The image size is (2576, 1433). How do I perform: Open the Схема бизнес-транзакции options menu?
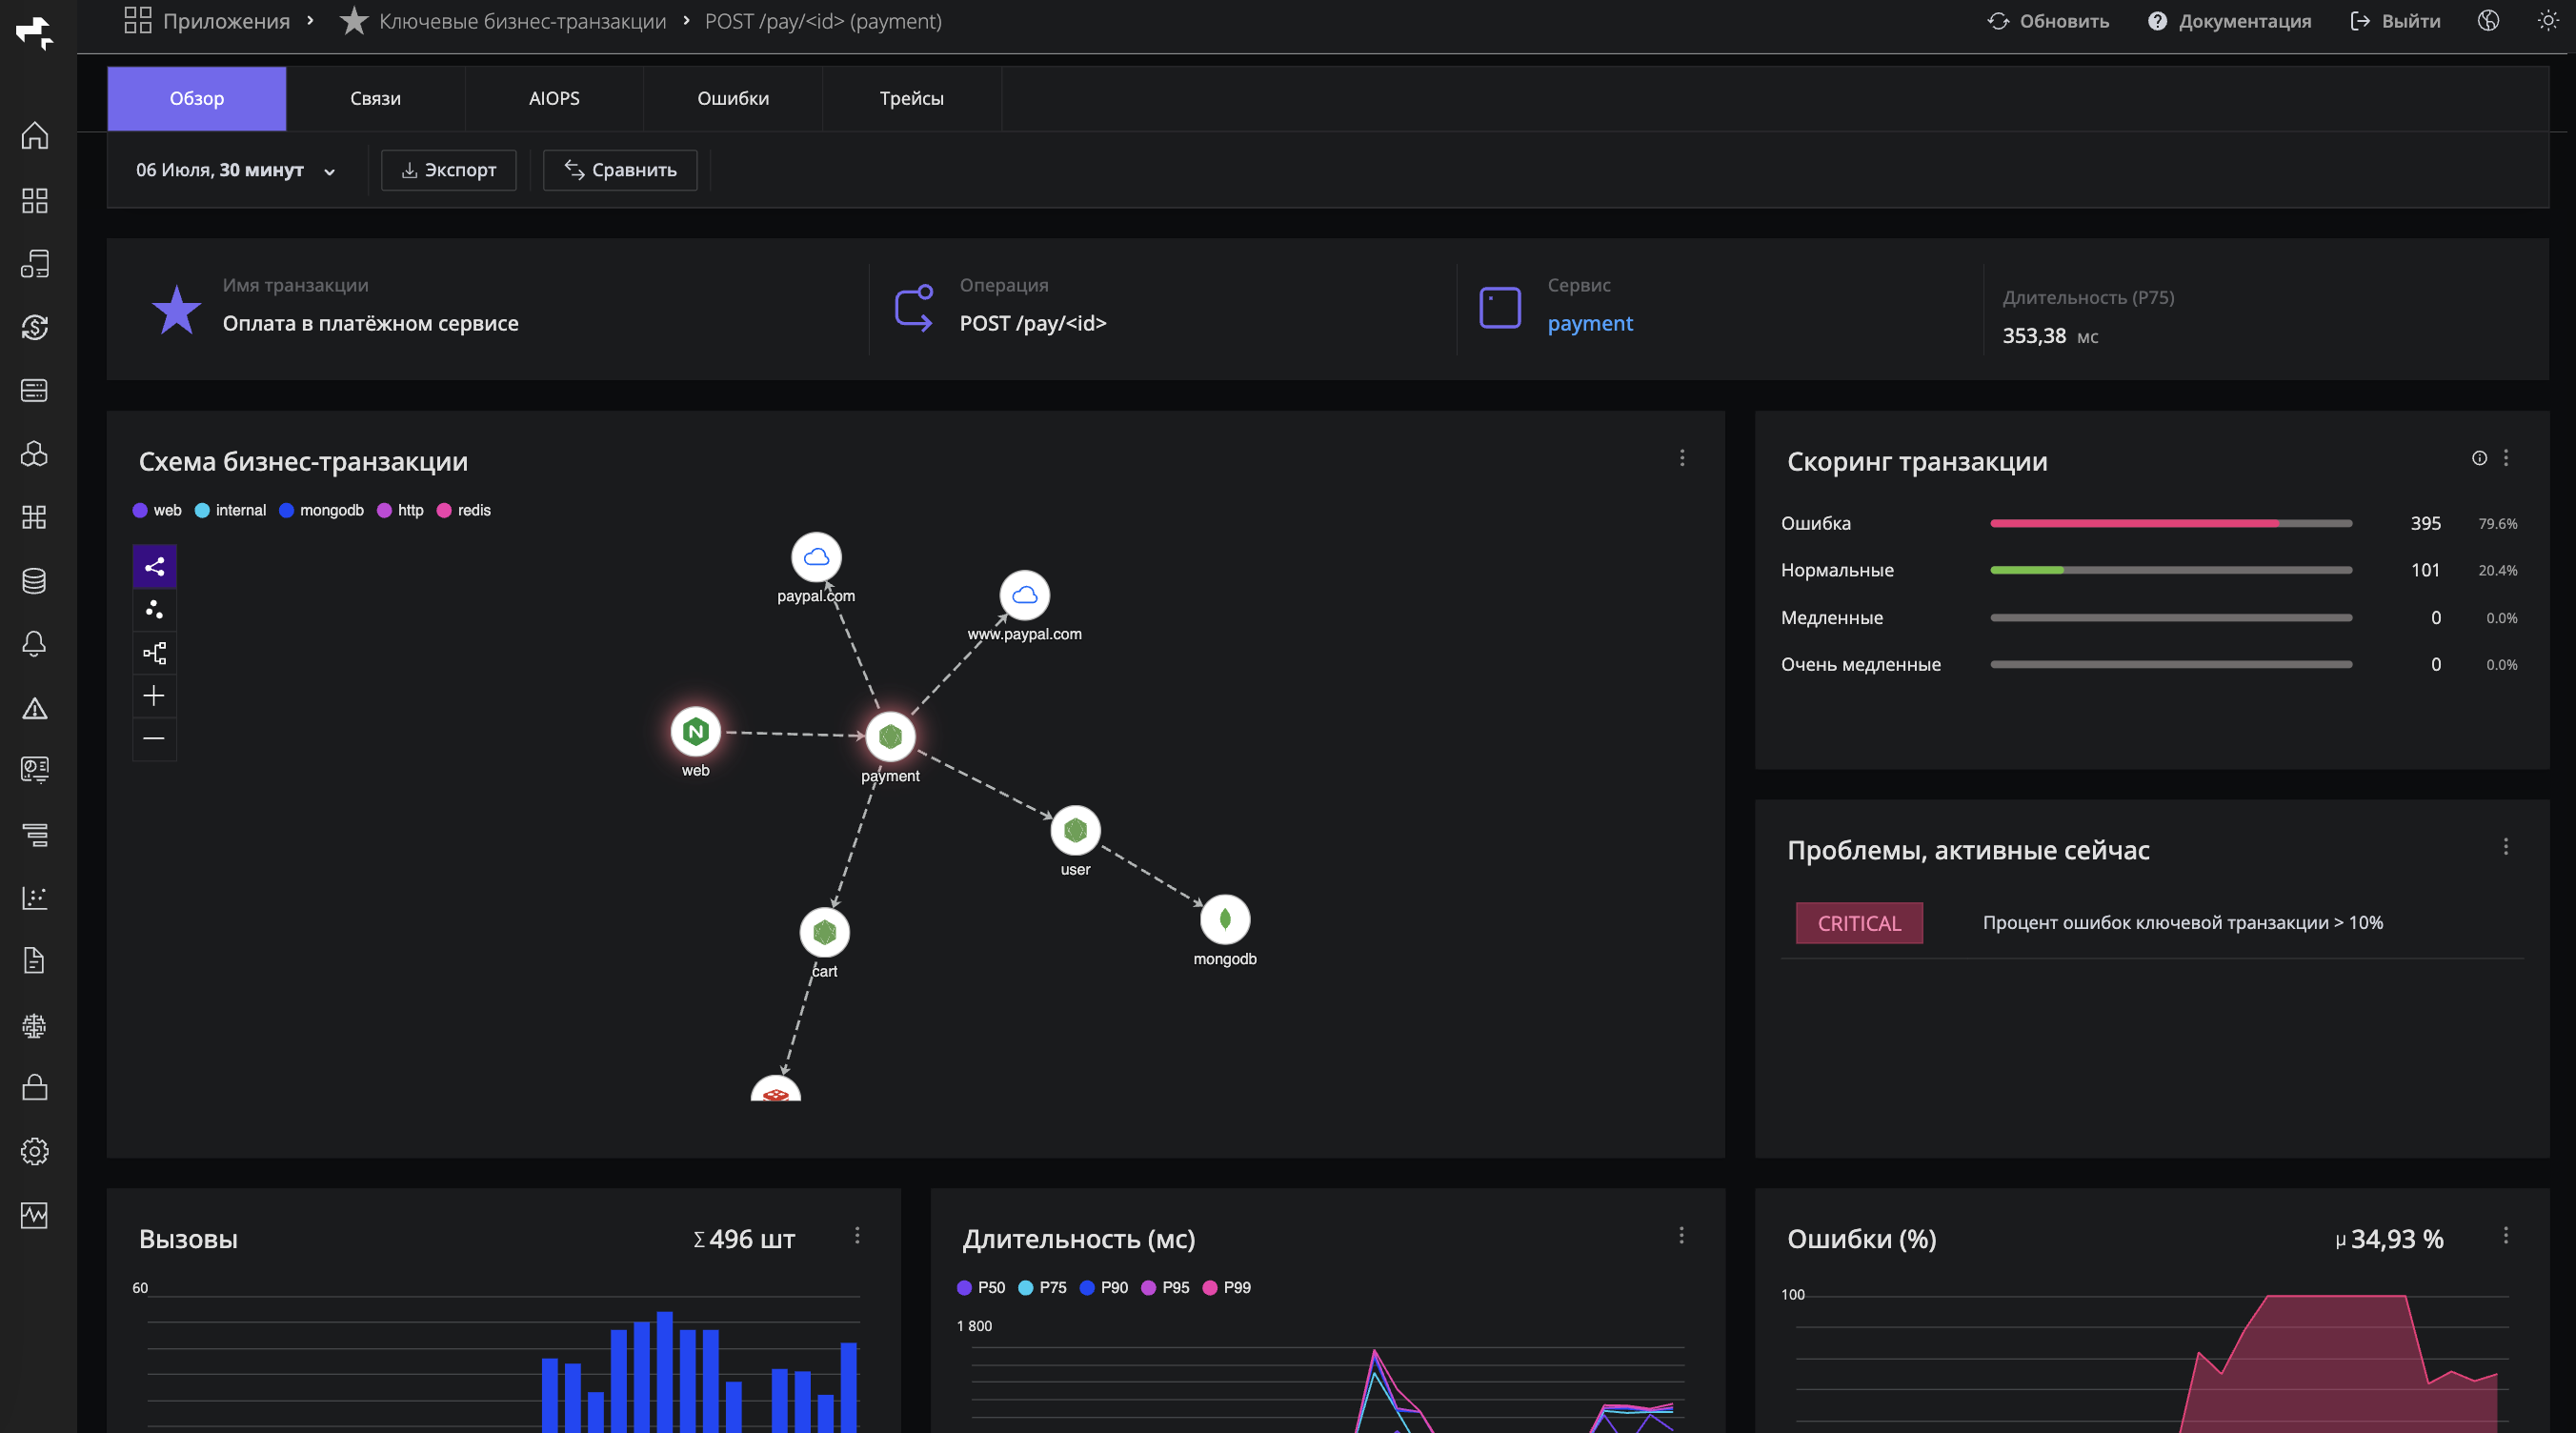coord(1682,458)
